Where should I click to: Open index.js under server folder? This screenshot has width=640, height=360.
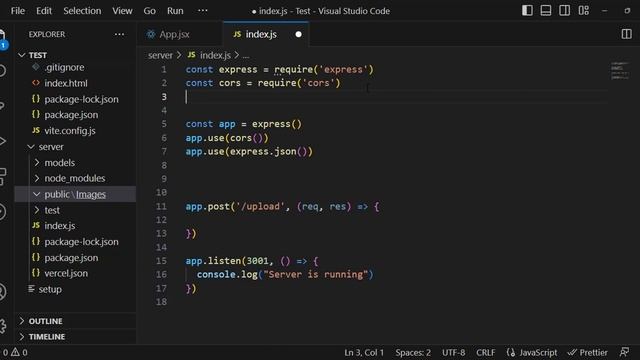point(75,226)
